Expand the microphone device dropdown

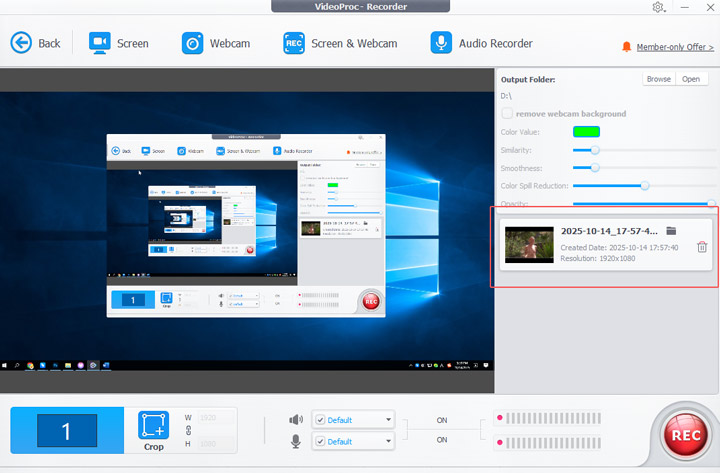pos(388,441)
